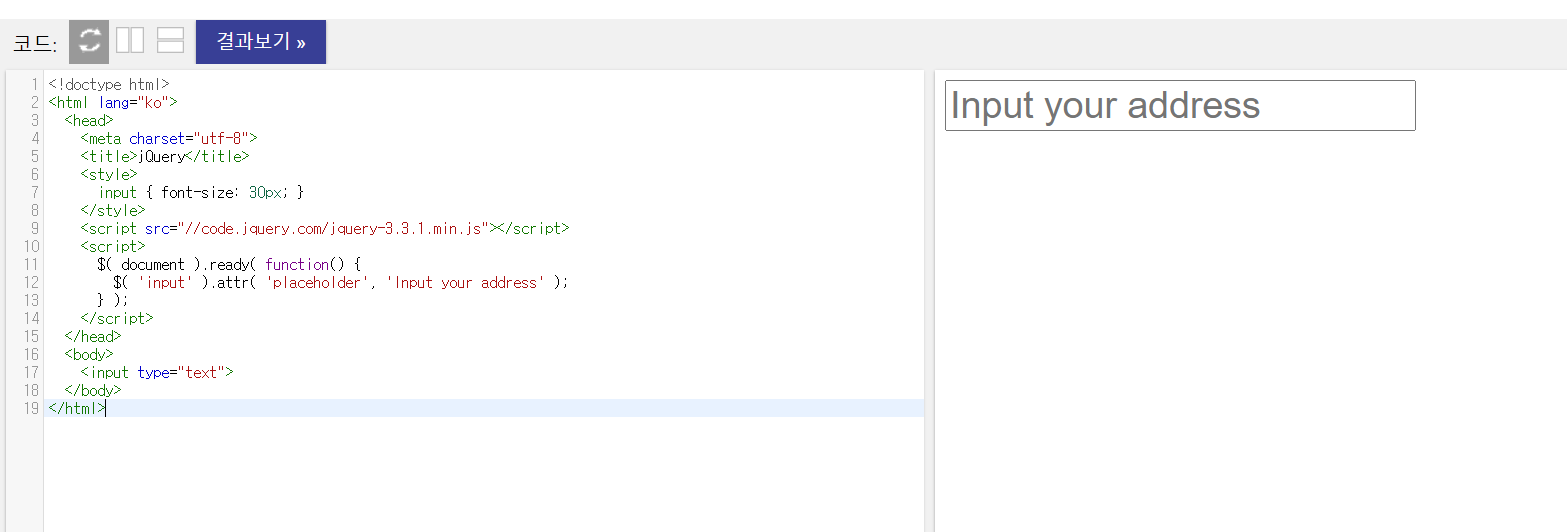This screenshot has height=532, width=1567.
Task: Click the '<title>jQuery</title>' line
Action: click(x=165, y=156)
